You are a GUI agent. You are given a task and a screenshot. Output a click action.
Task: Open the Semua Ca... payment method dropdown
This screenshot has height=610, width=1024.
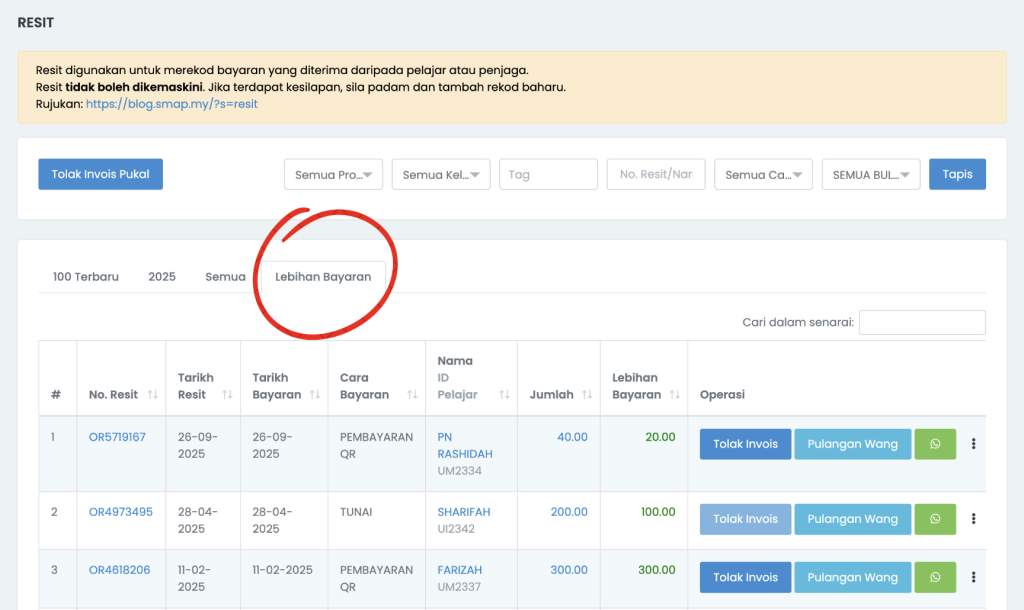coord(762,175)
